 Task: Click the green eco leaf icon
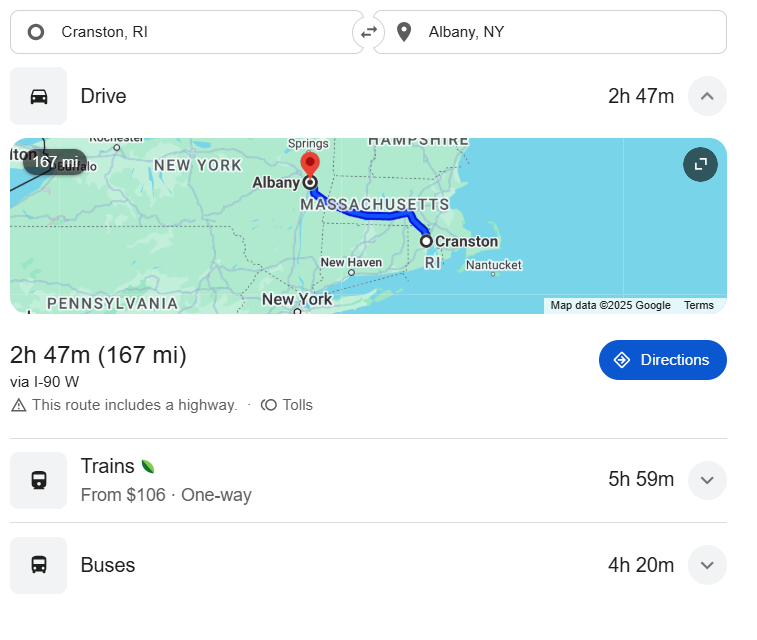pyautogui.click(x=148, y=466)
